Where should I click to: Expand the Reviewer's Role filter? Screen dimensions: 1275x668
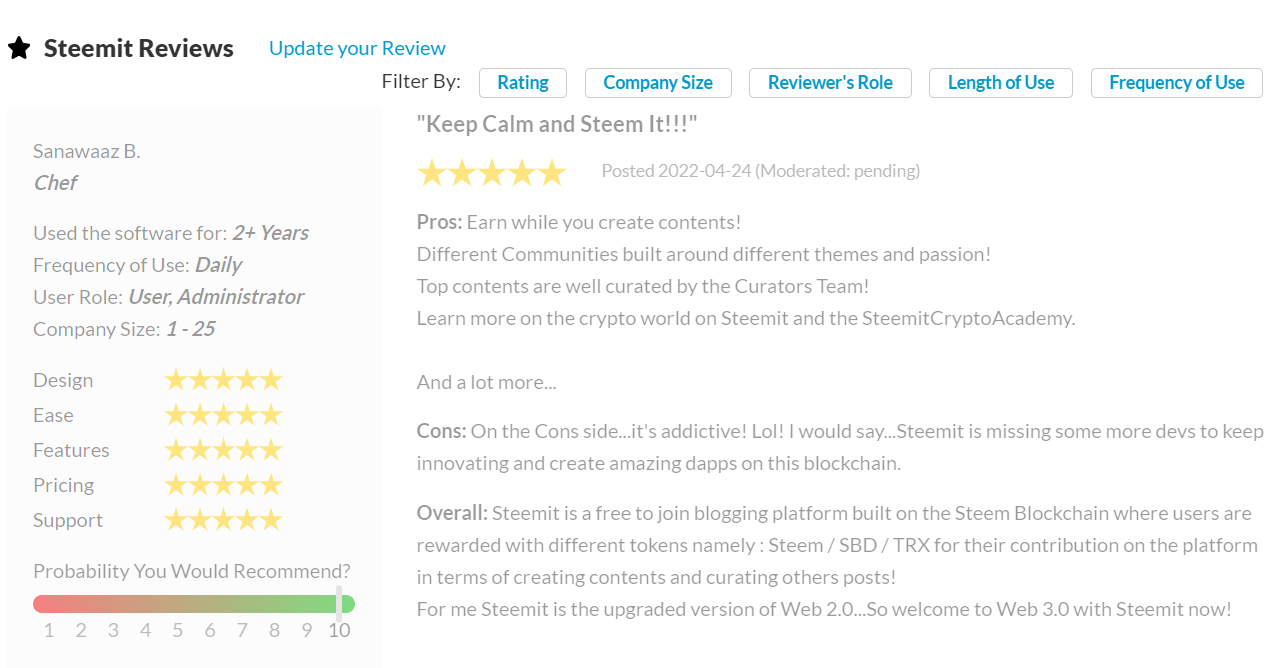tap(830, 83)
